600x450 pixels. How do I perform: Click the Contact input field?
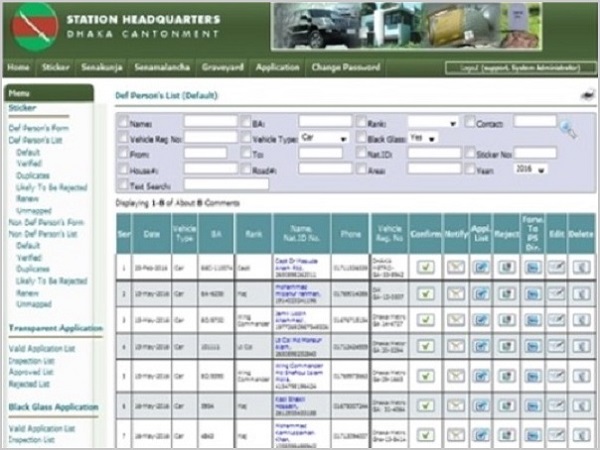535,122
